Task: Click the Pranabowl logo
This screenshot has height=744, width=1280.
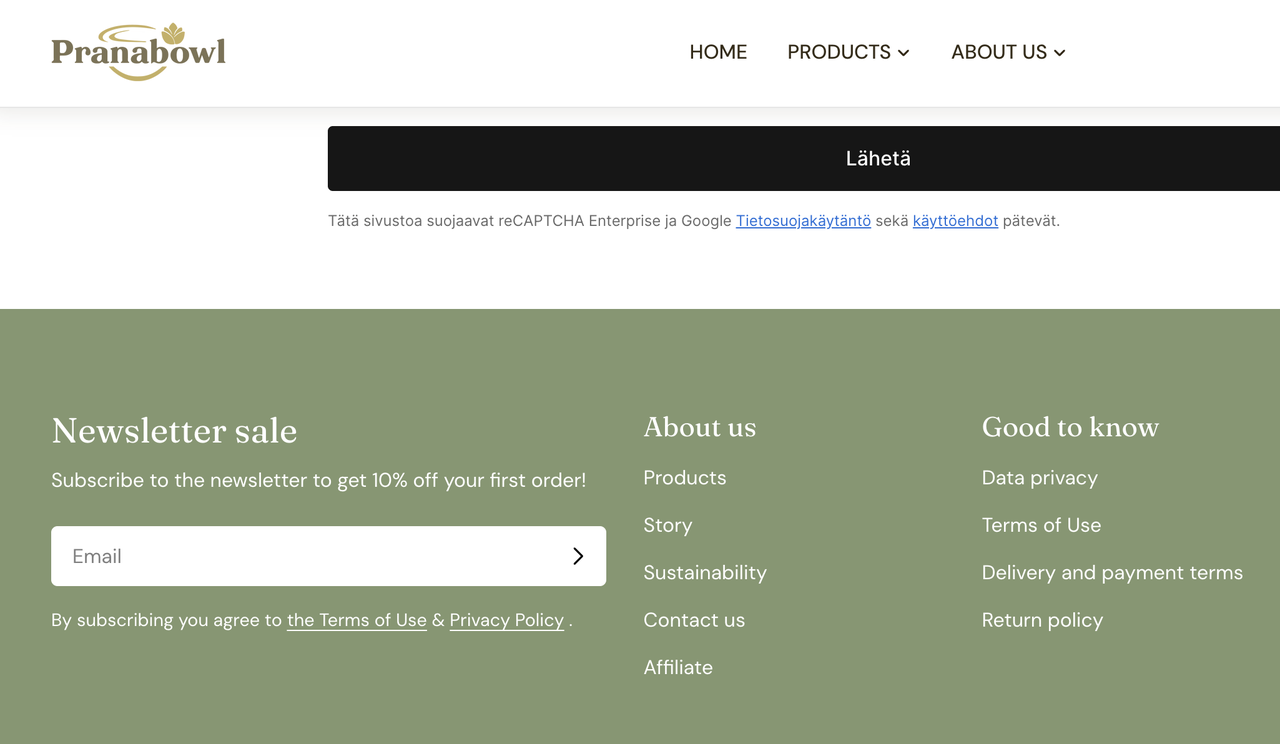Action: pyautogui.click(x=138, y=52)
